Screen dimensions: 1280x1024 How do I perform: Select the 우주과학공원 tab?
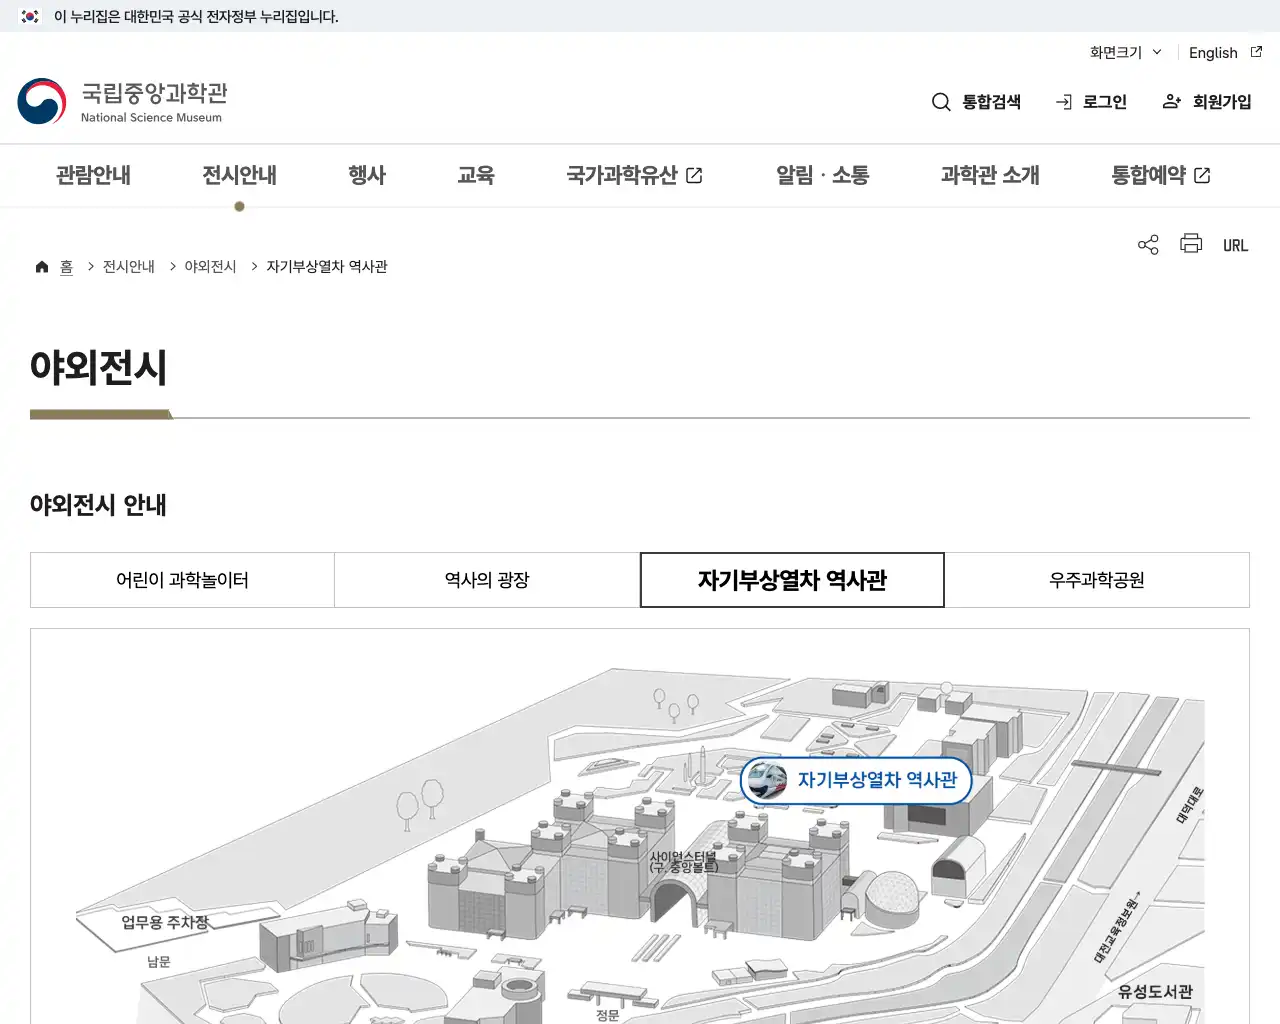1097,580
